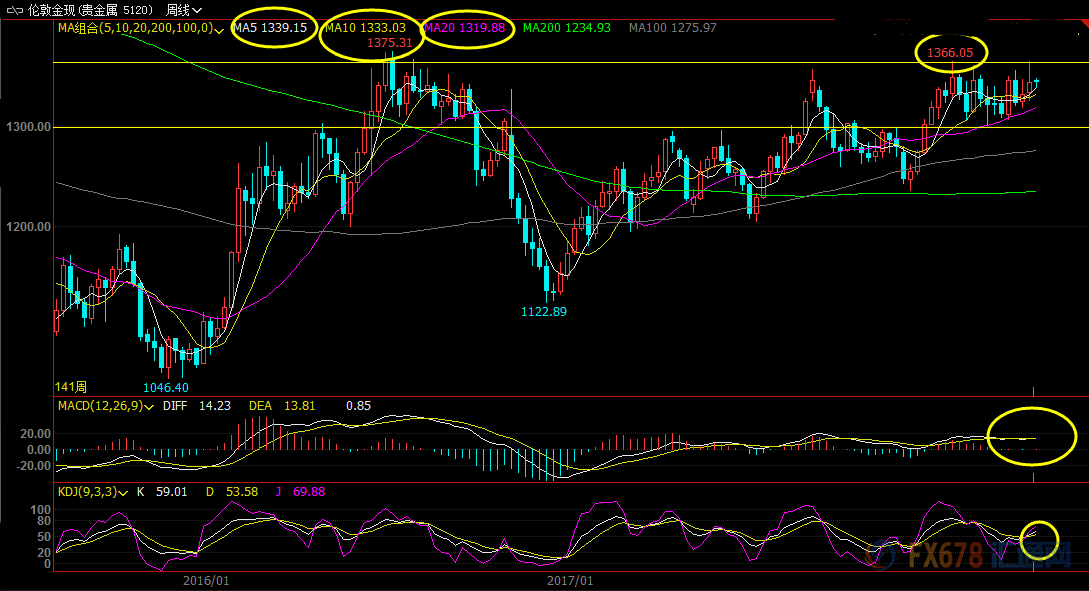Select the MA10 1333.03 legend label
1089x591 pixels.
point(365,28)
